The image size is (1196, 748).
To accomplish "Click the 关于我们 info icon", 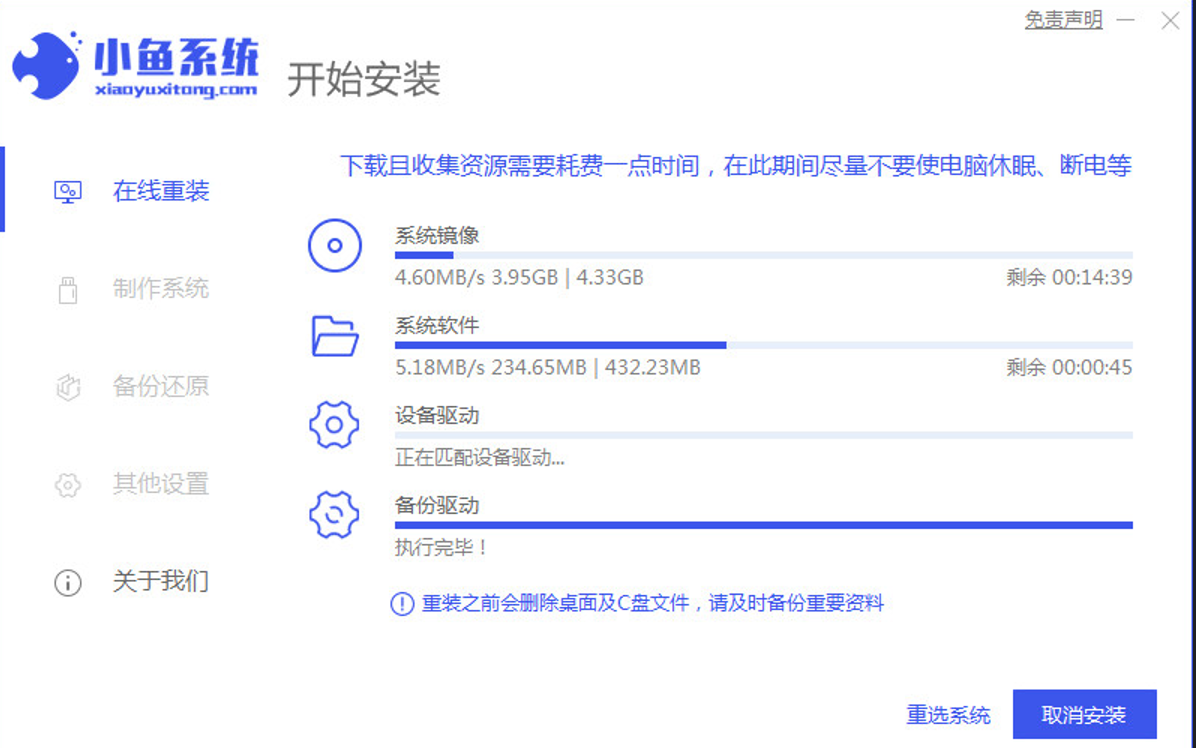I will 67,582.
